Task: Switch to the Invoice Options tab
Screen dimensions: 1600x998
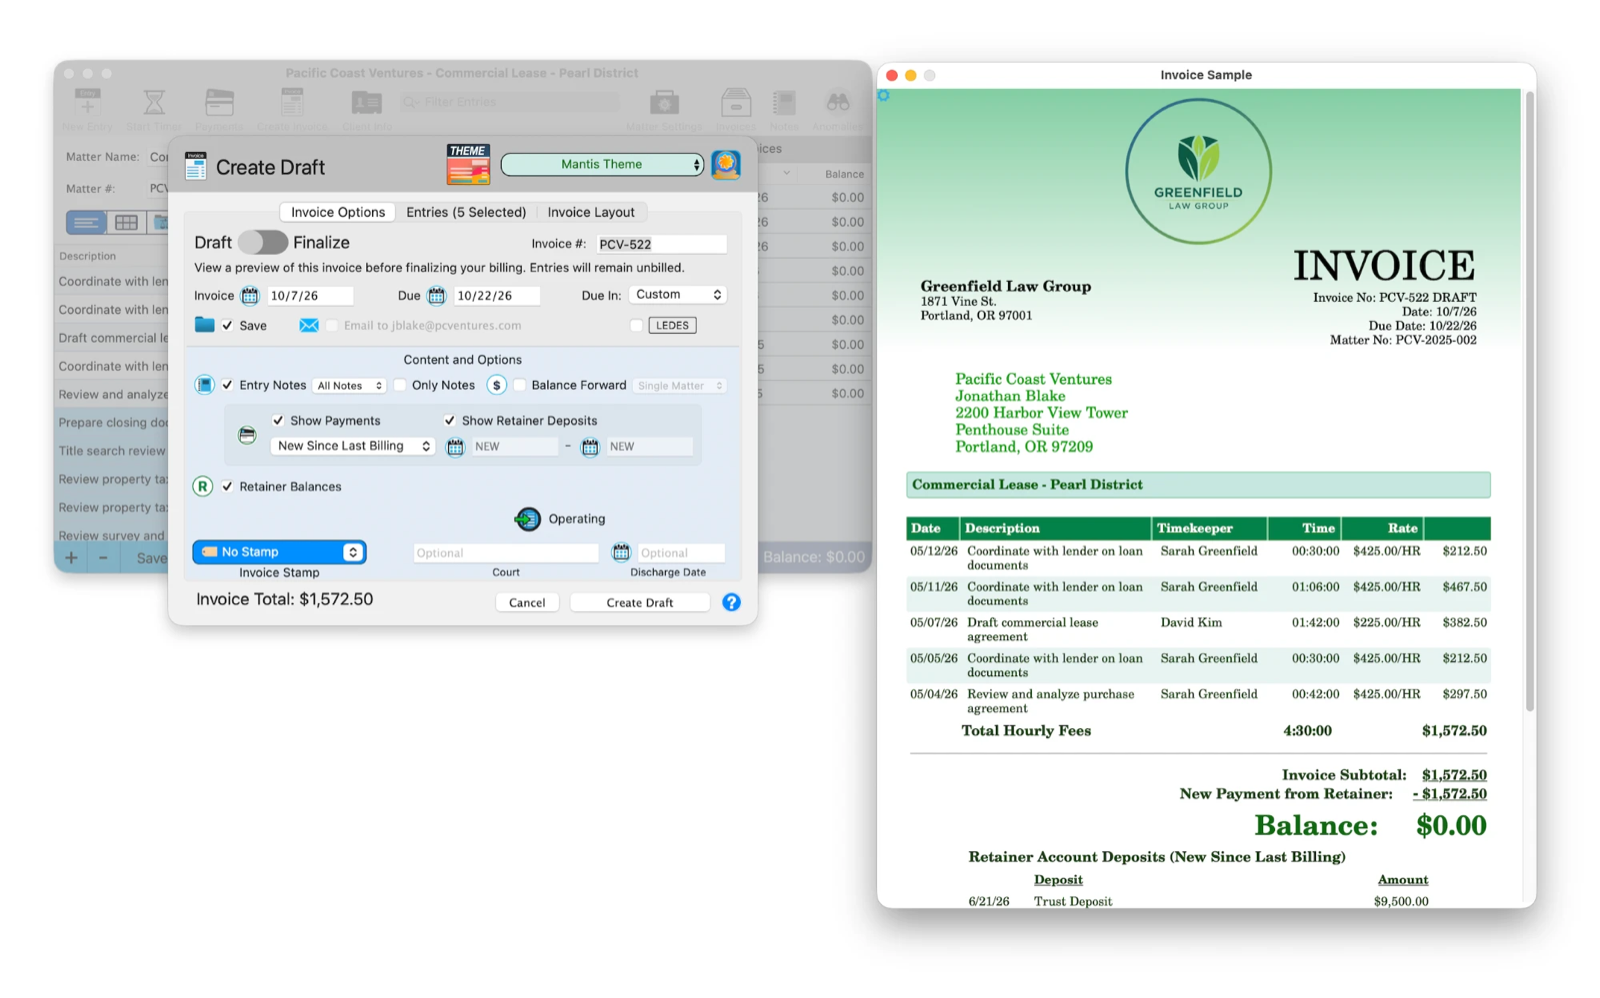Action: point(338,212)
